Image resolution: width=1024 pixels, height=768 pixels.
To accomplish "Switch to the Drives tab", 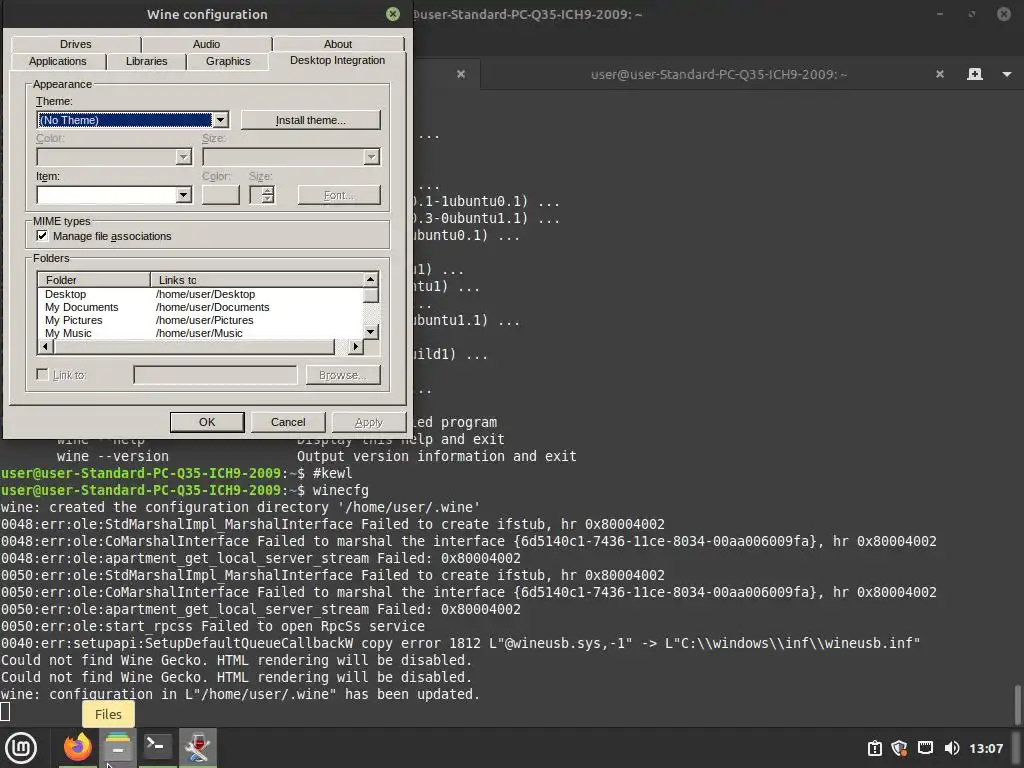I will tap(76, 44).
